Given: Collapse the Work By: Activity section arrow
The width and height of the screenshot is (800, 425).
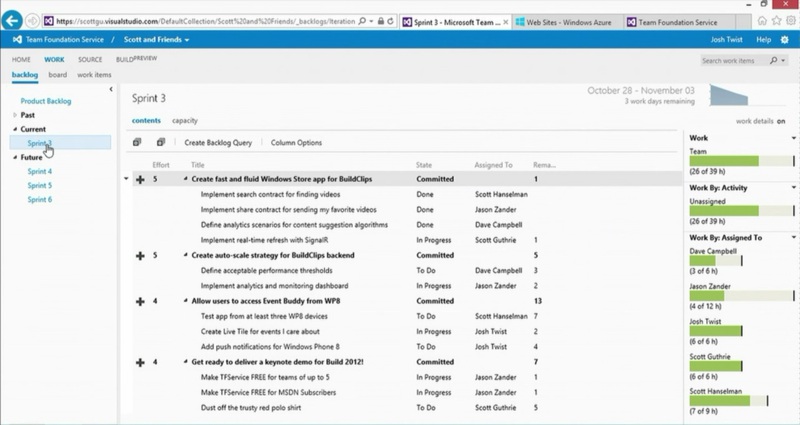Looking at the screenshot, I should [x=793, y=188].
